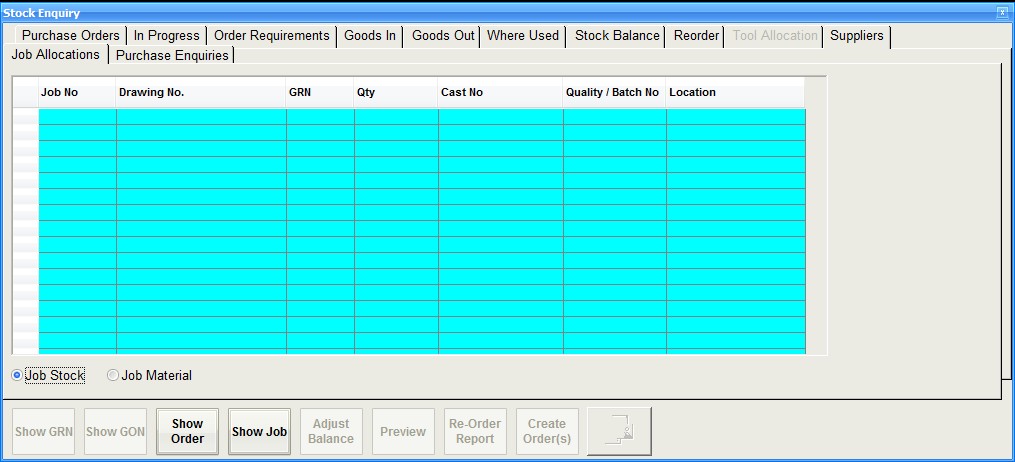1015x462 pixels.
Task: Go to the Goods In tab
Action: (369, 36)
